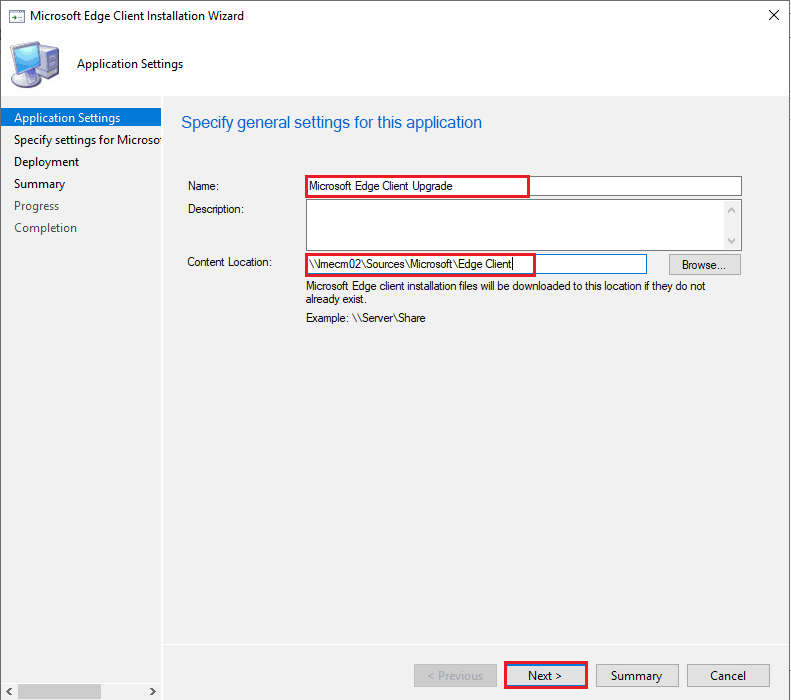This screenshot has height=700, width=791.
Task: Click the computer icon beside the Application Settings header
Action: [33, 64]
